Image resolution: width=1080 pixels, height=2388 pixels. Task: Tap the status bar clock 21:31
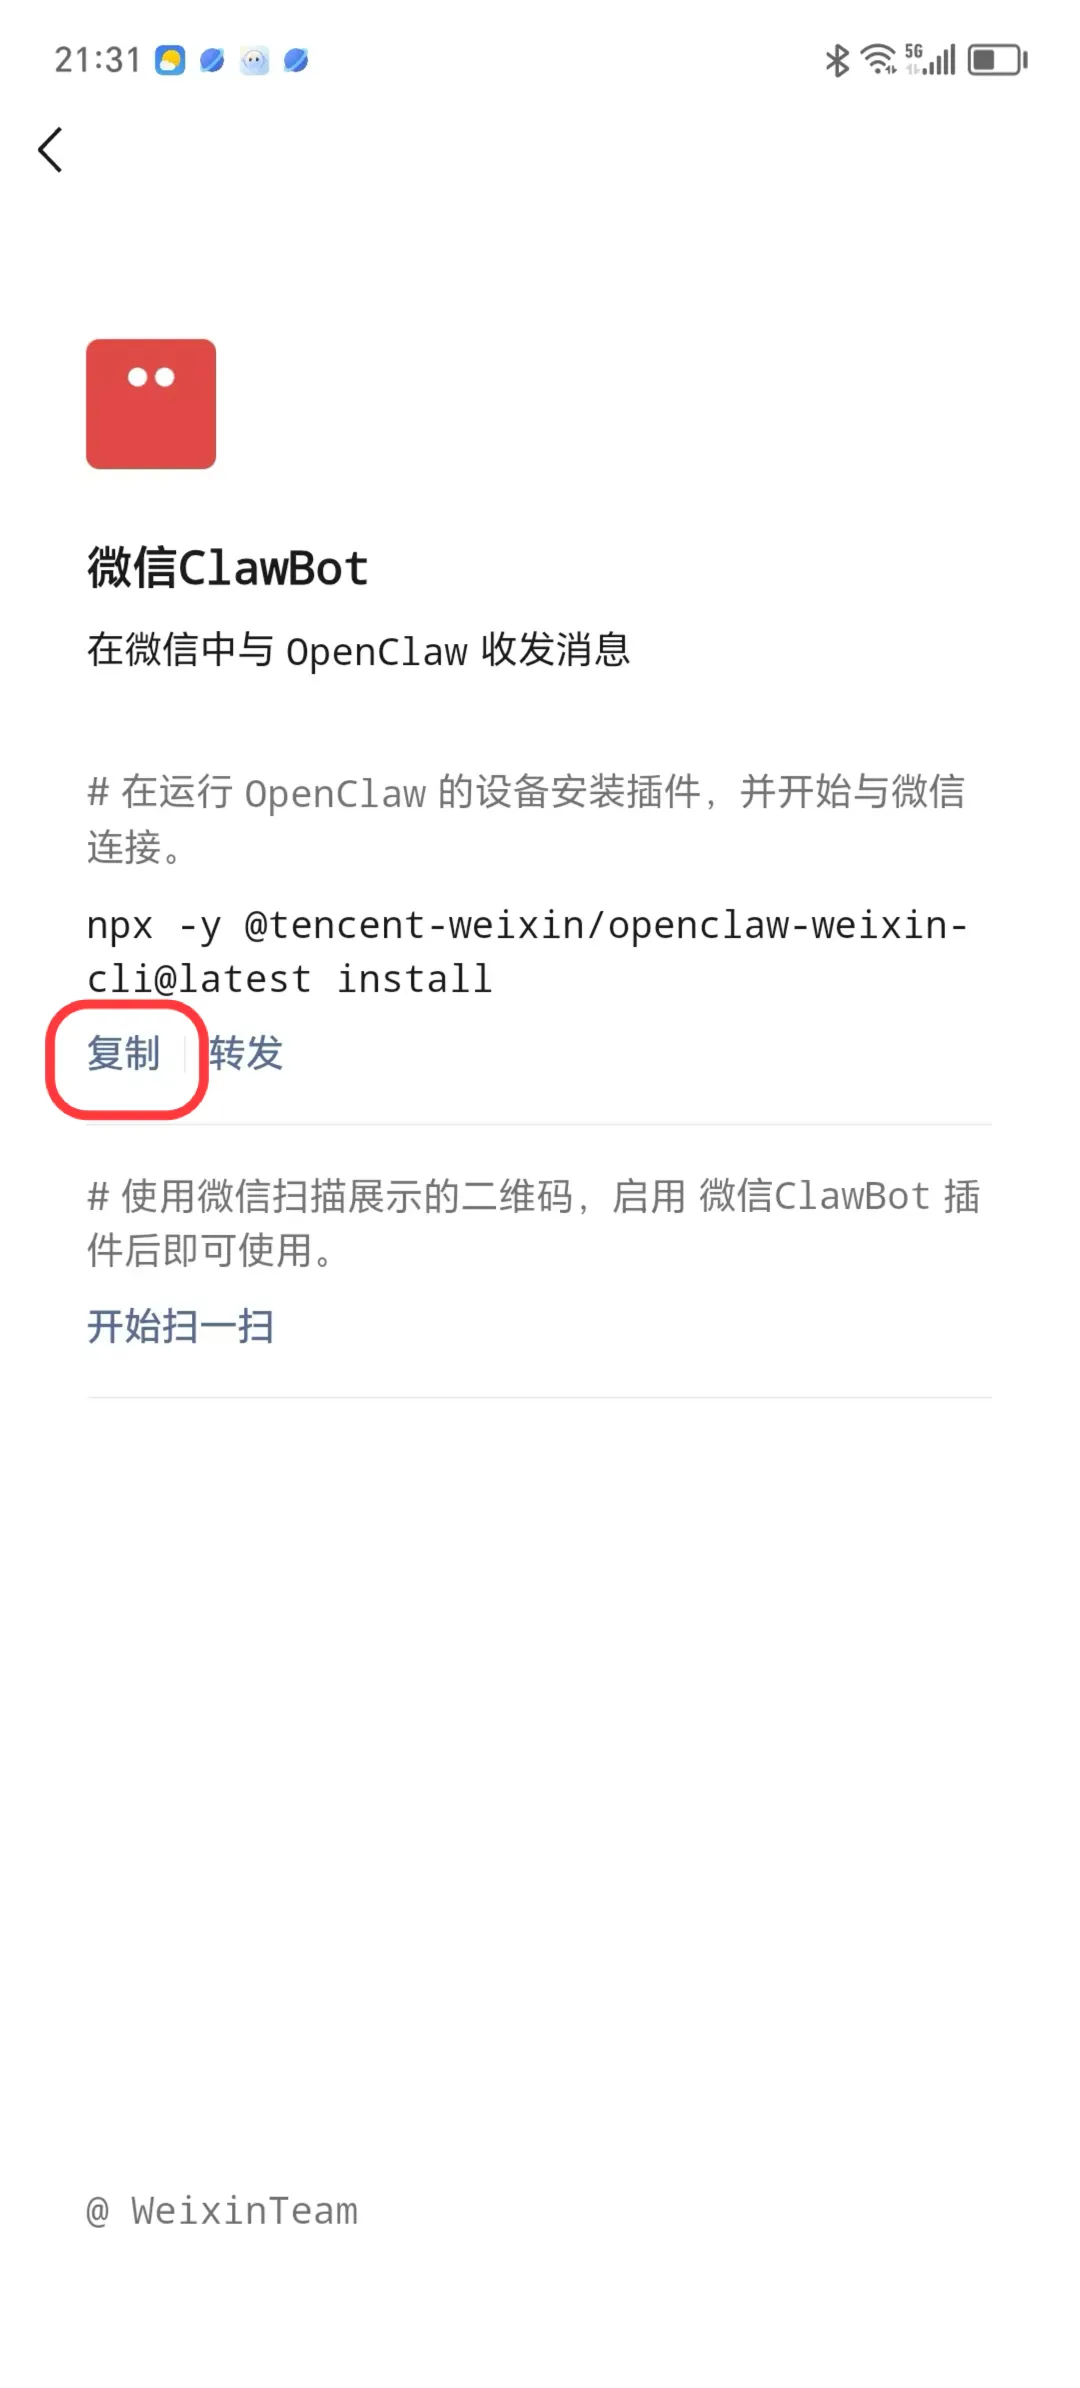(97, 60)
